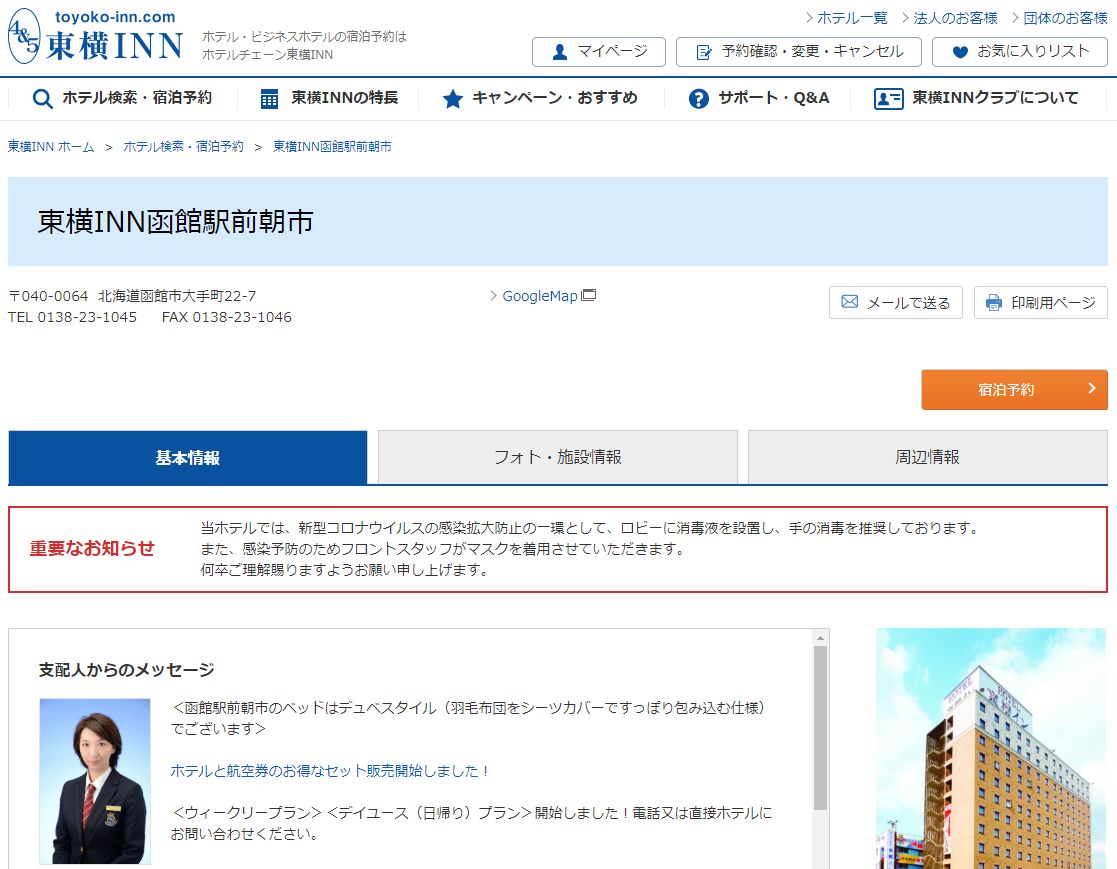
Task: Select the 基本情報 tab
Action: (188, 457)
